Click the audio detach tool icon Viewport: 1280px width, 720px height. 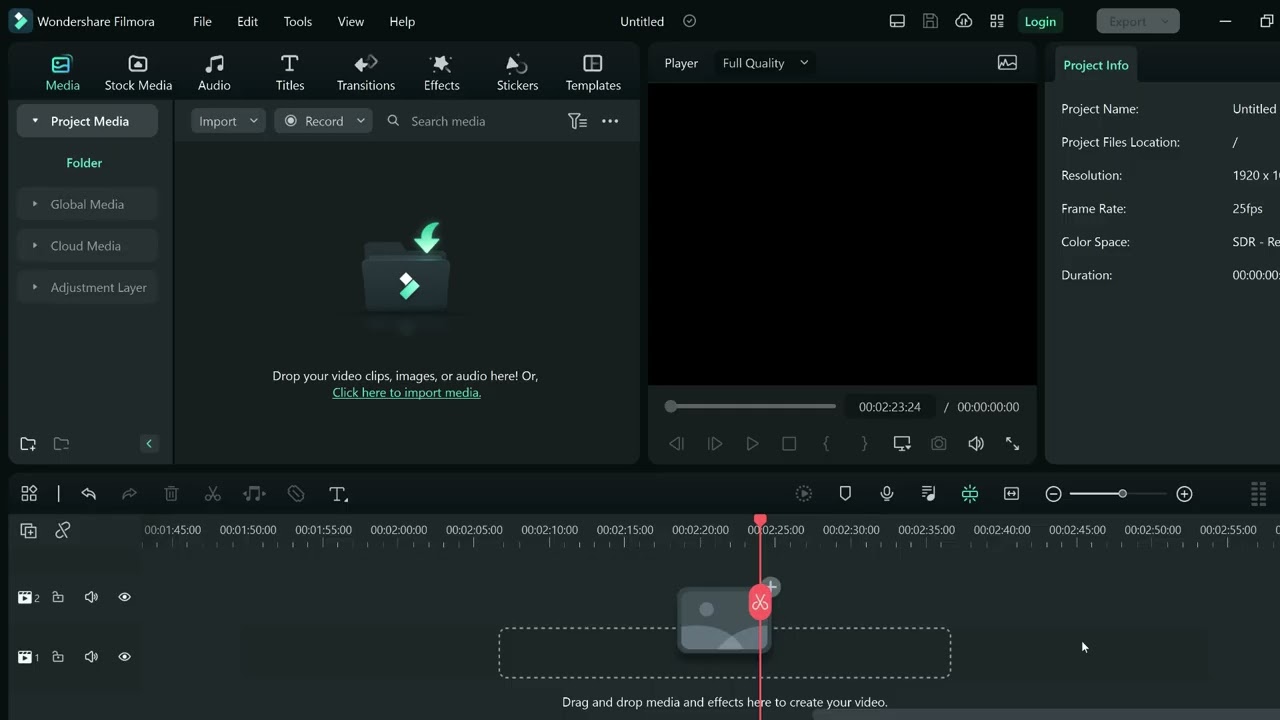click(254, 494)
